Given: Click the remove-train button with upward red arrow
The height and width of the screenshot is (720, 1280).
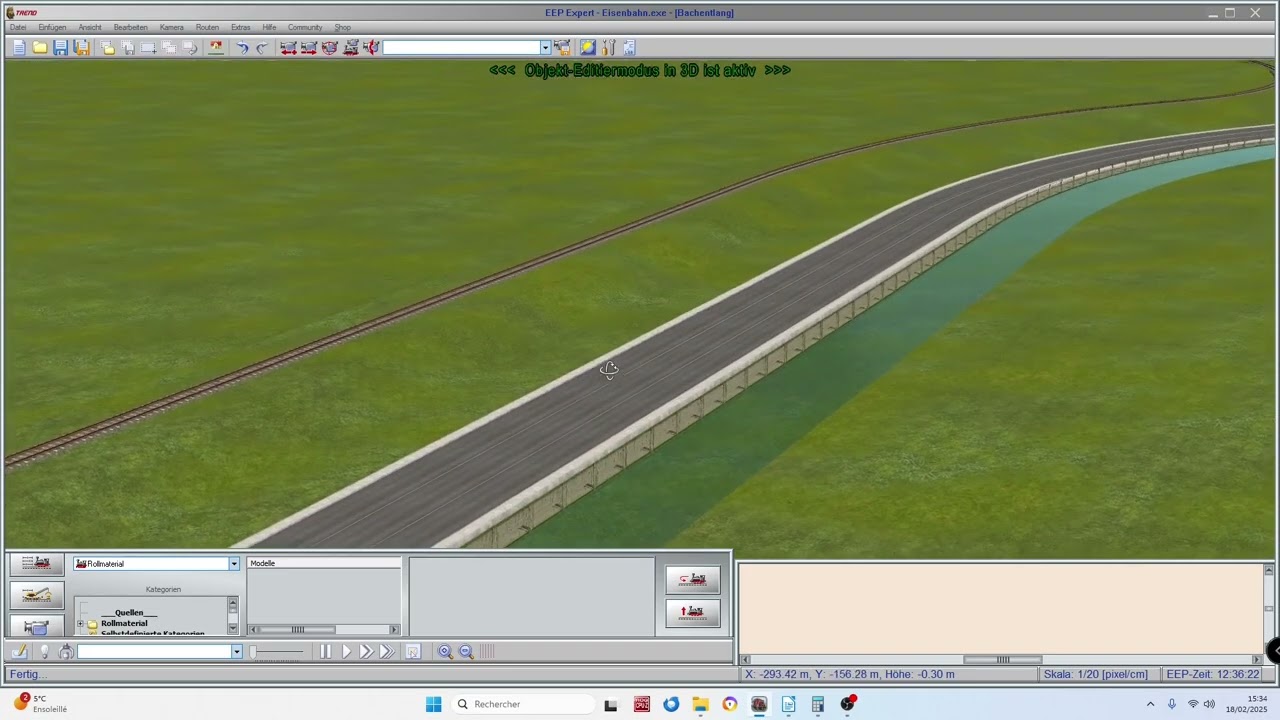Looking at the screenshot, I should click(693, 612).
